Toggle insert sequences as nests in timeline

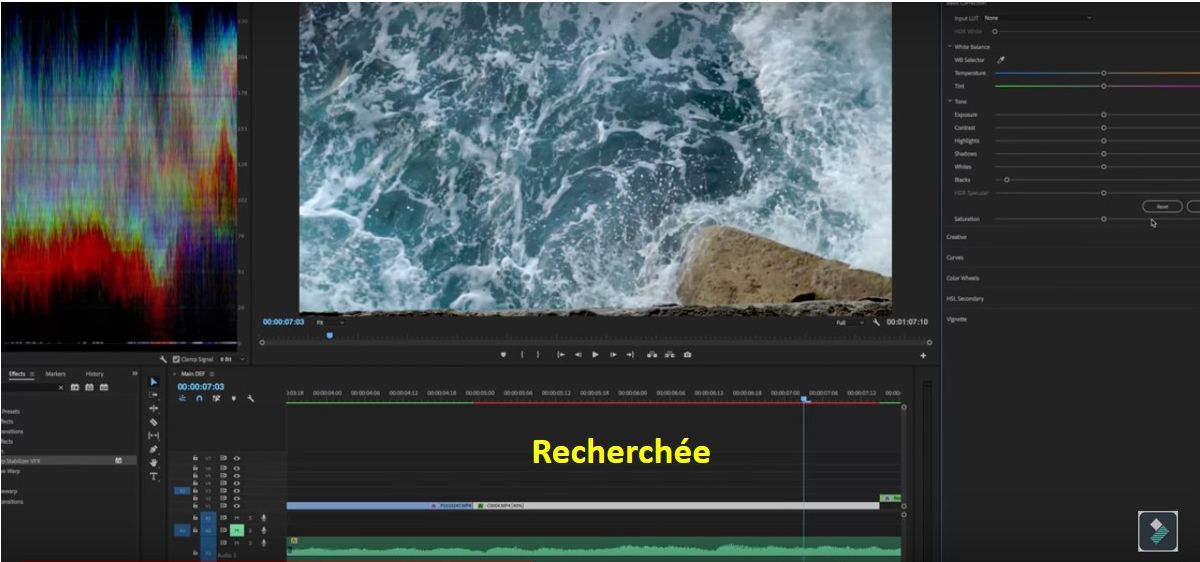182,398
